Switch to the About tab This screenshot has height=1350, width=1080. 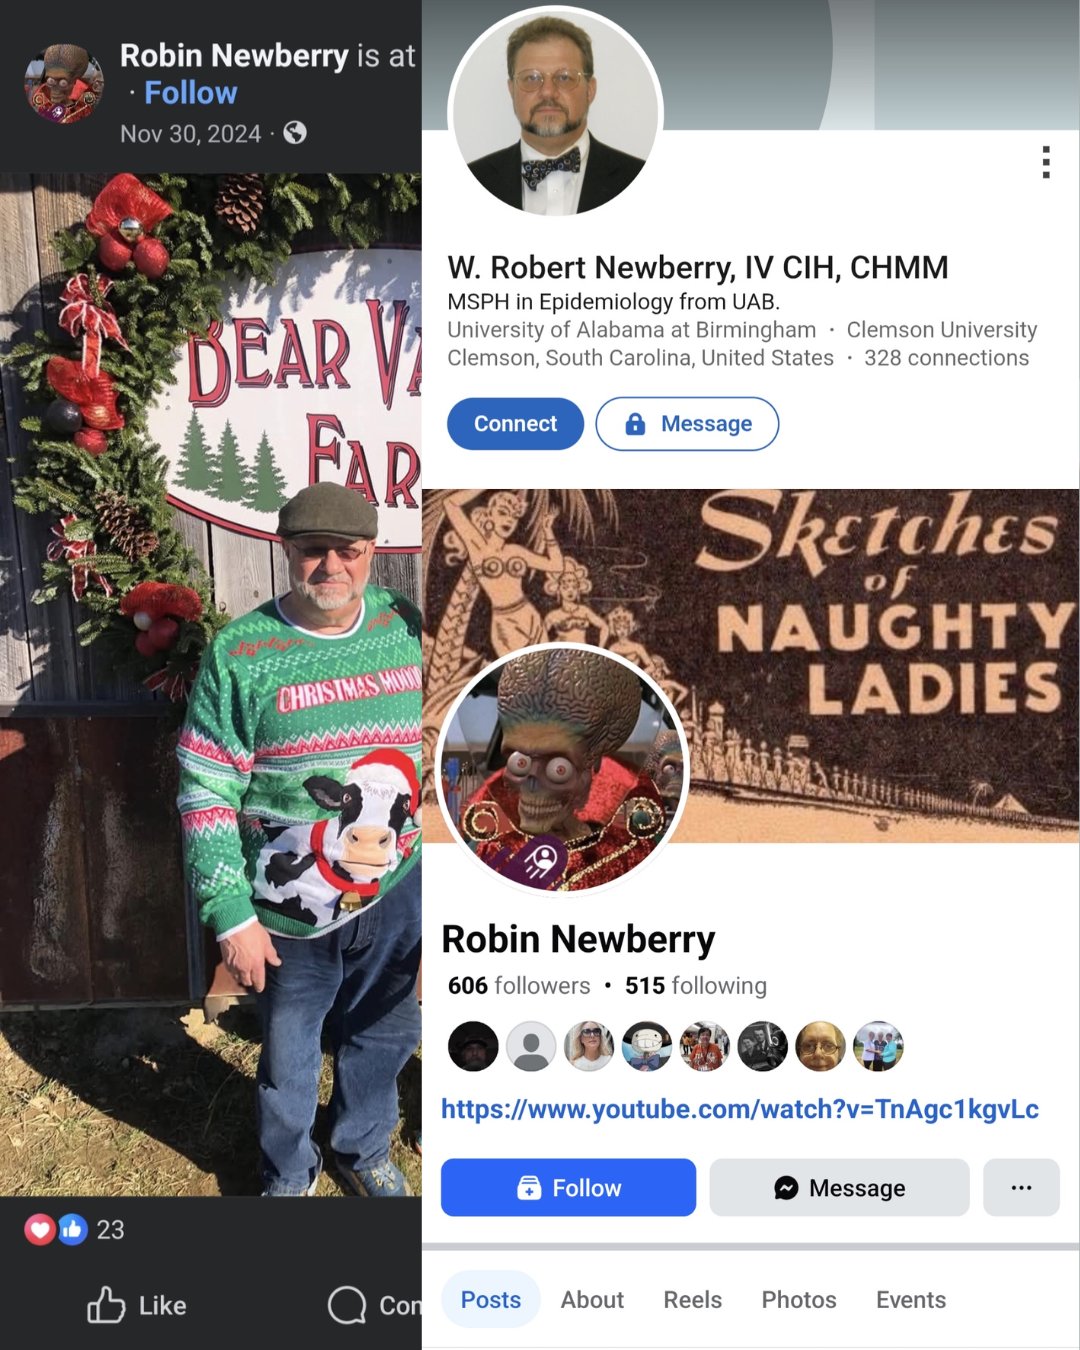592,1300
